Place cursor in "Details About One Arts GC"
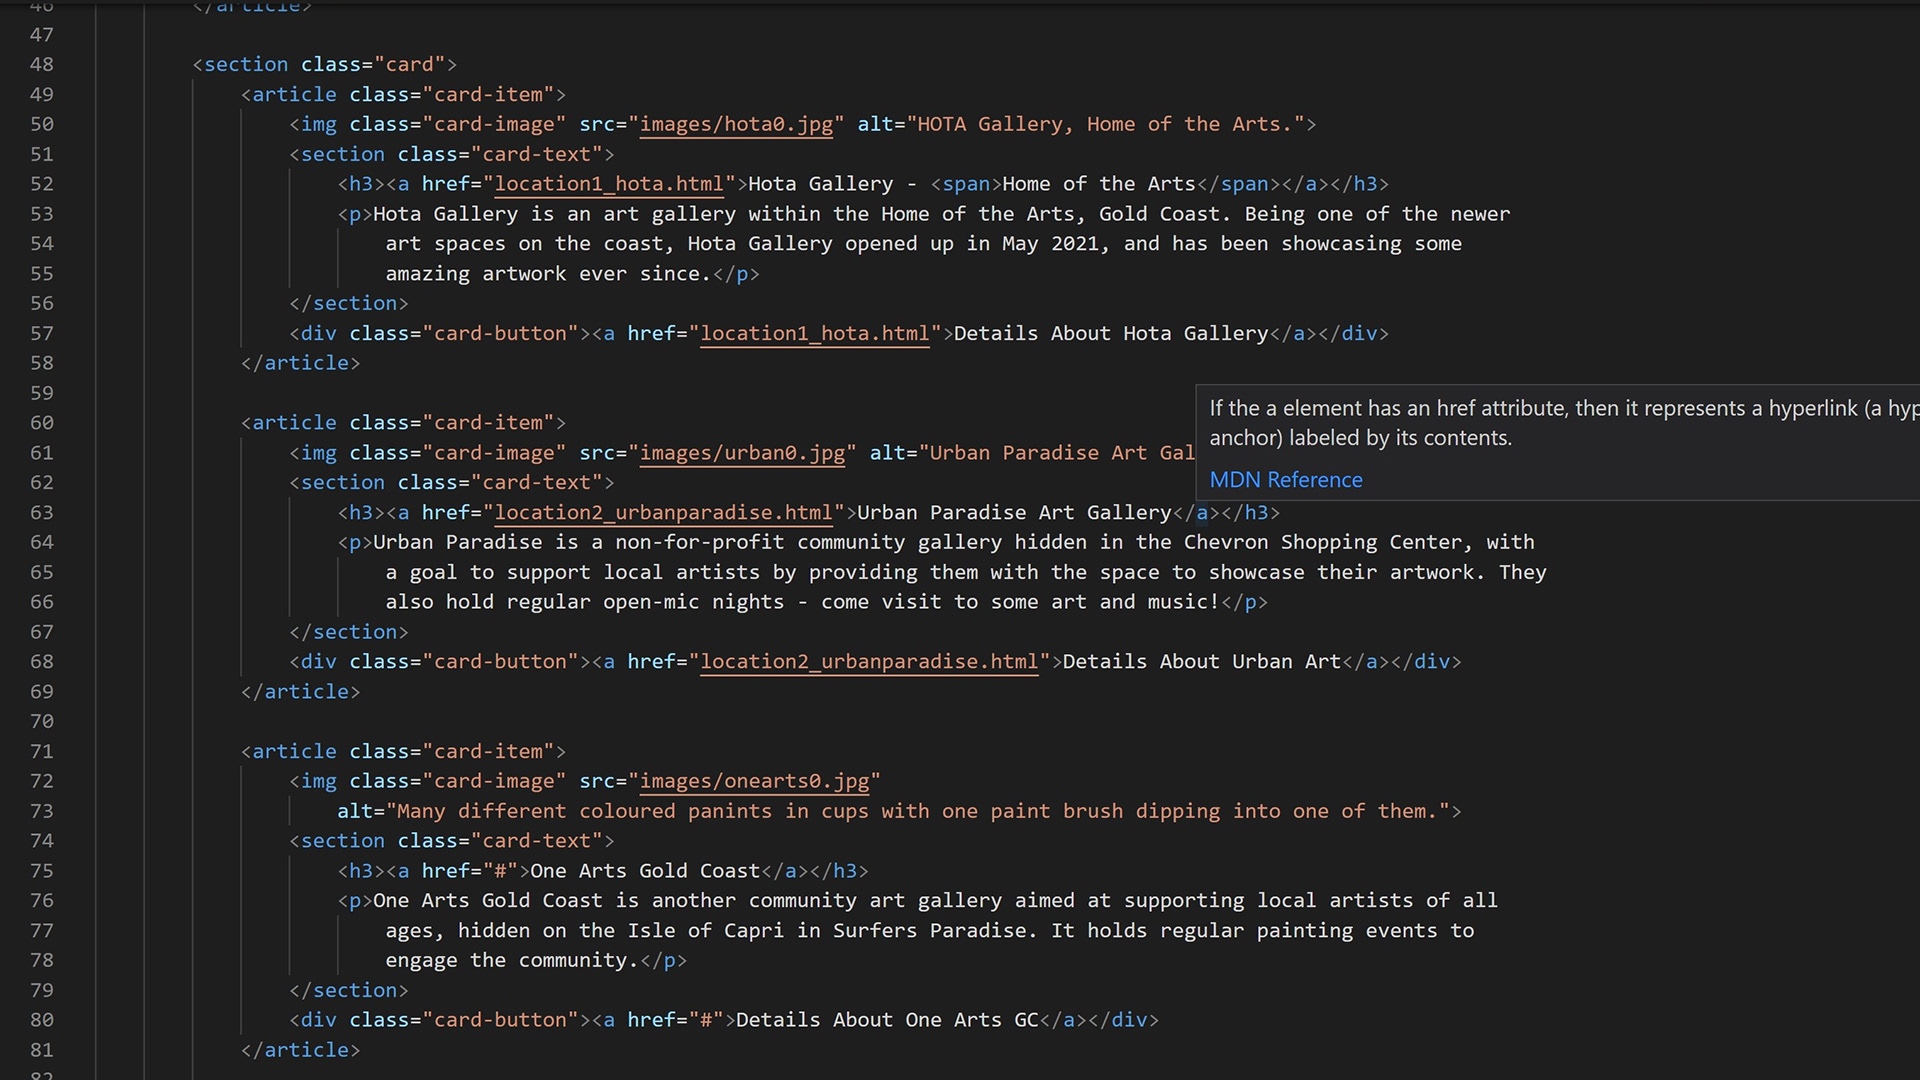1920x1080 pixels. (887, 1020)
